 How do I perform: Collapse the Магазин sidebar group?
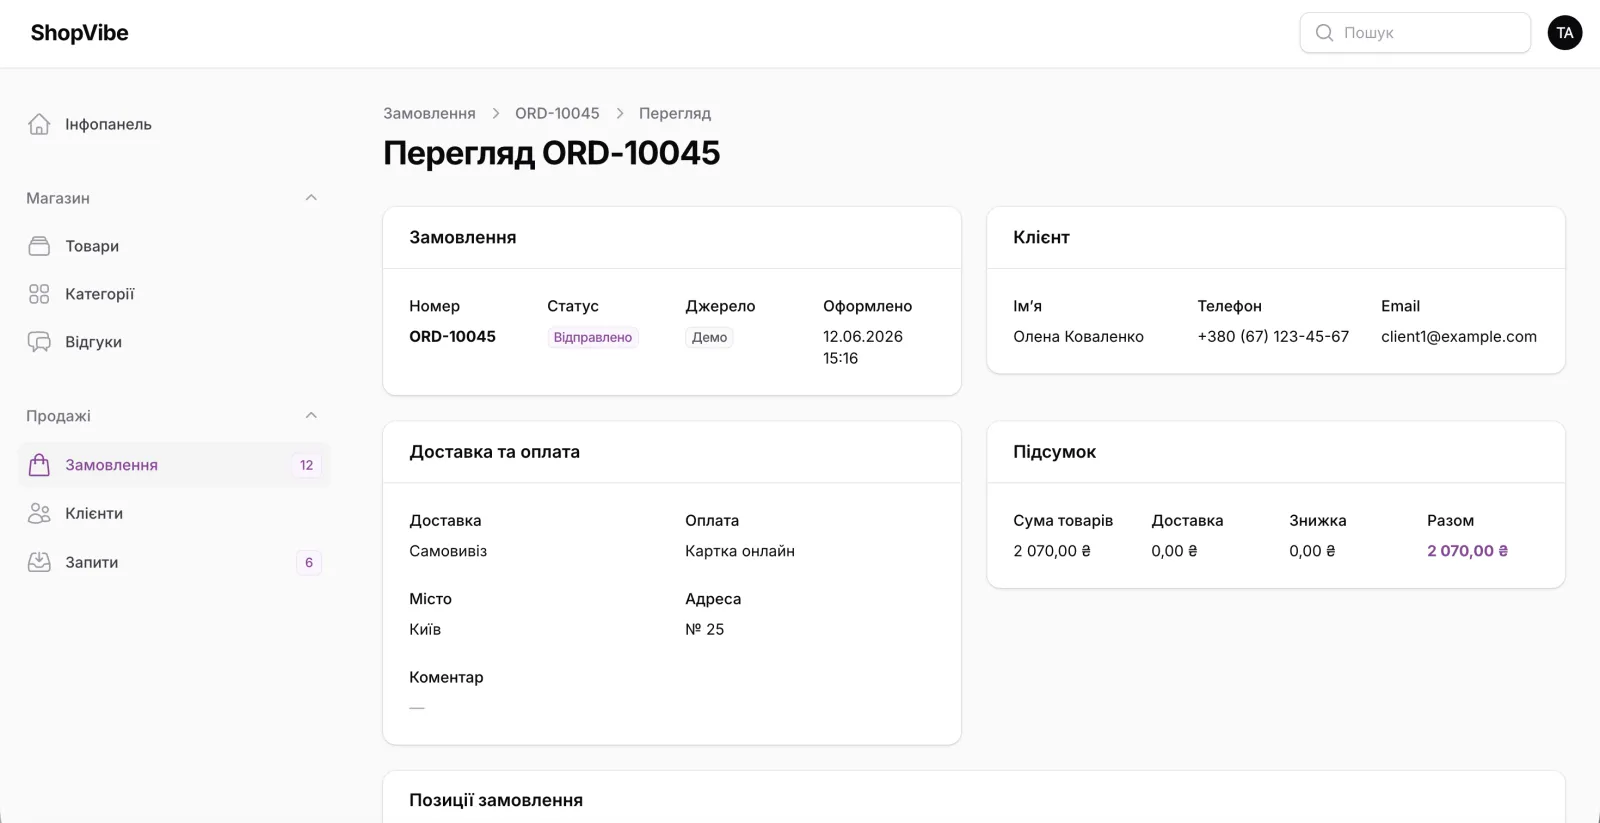[x=311, y=198]
